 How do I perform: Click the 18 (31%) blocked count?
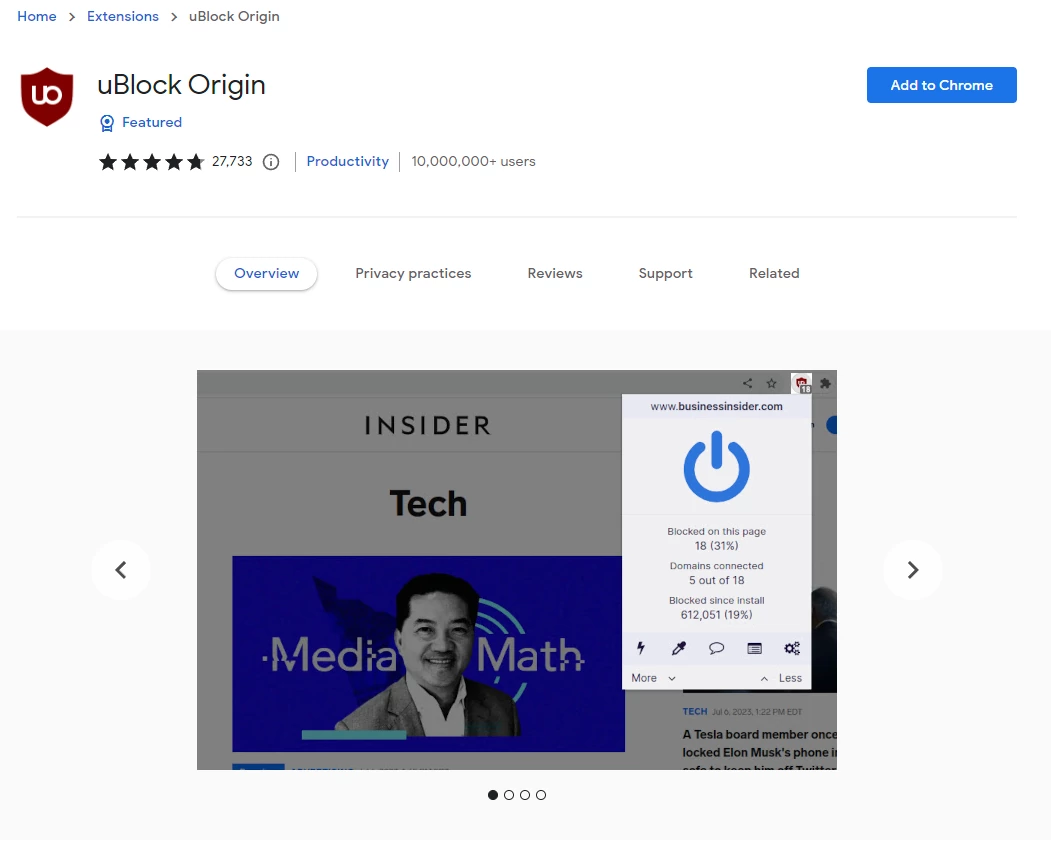pos(717,545)
